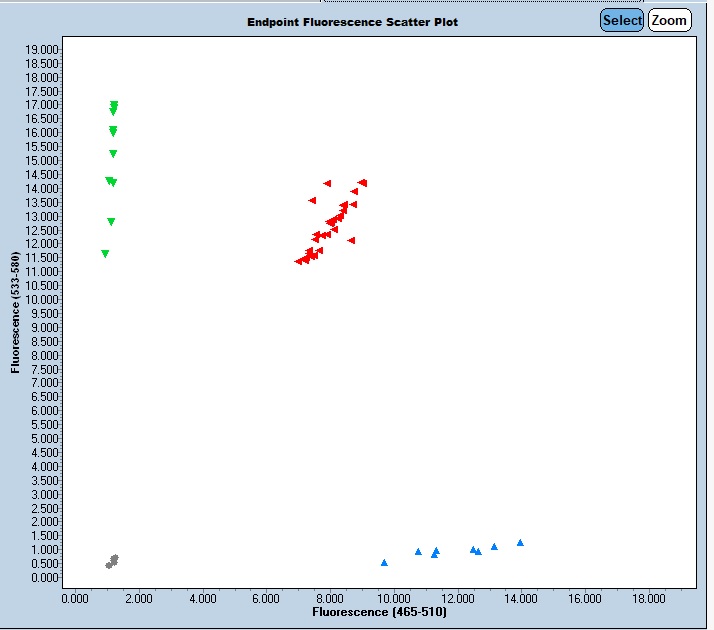Switch to Zoom mode
Image resolution: width=714 pixels, height=630 pixels.
(669, 20)
